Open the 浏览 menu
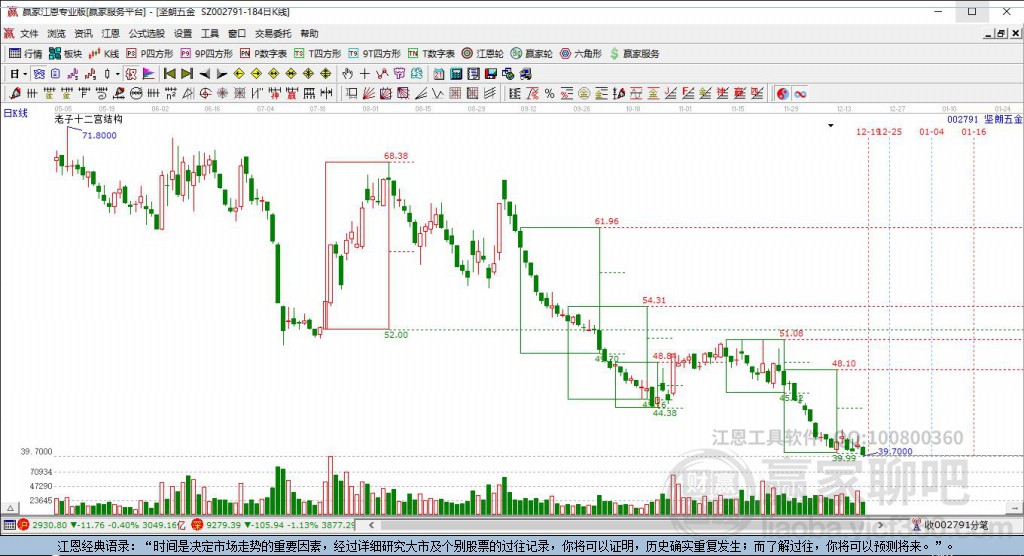 point(56,33)
